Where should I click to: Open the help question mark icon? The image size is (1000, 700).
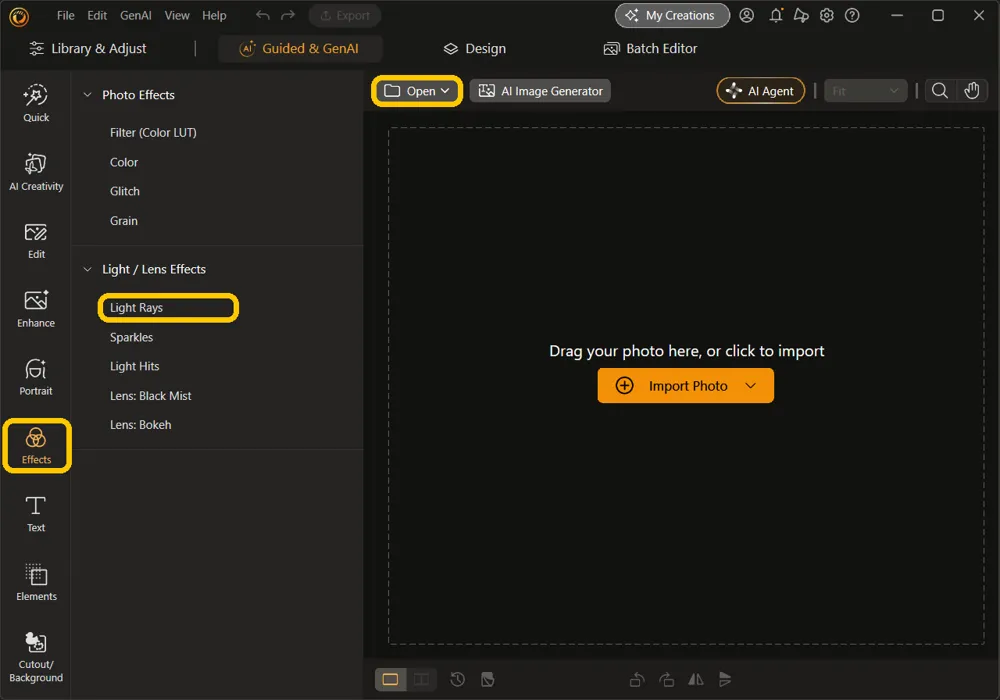[852, 15]
